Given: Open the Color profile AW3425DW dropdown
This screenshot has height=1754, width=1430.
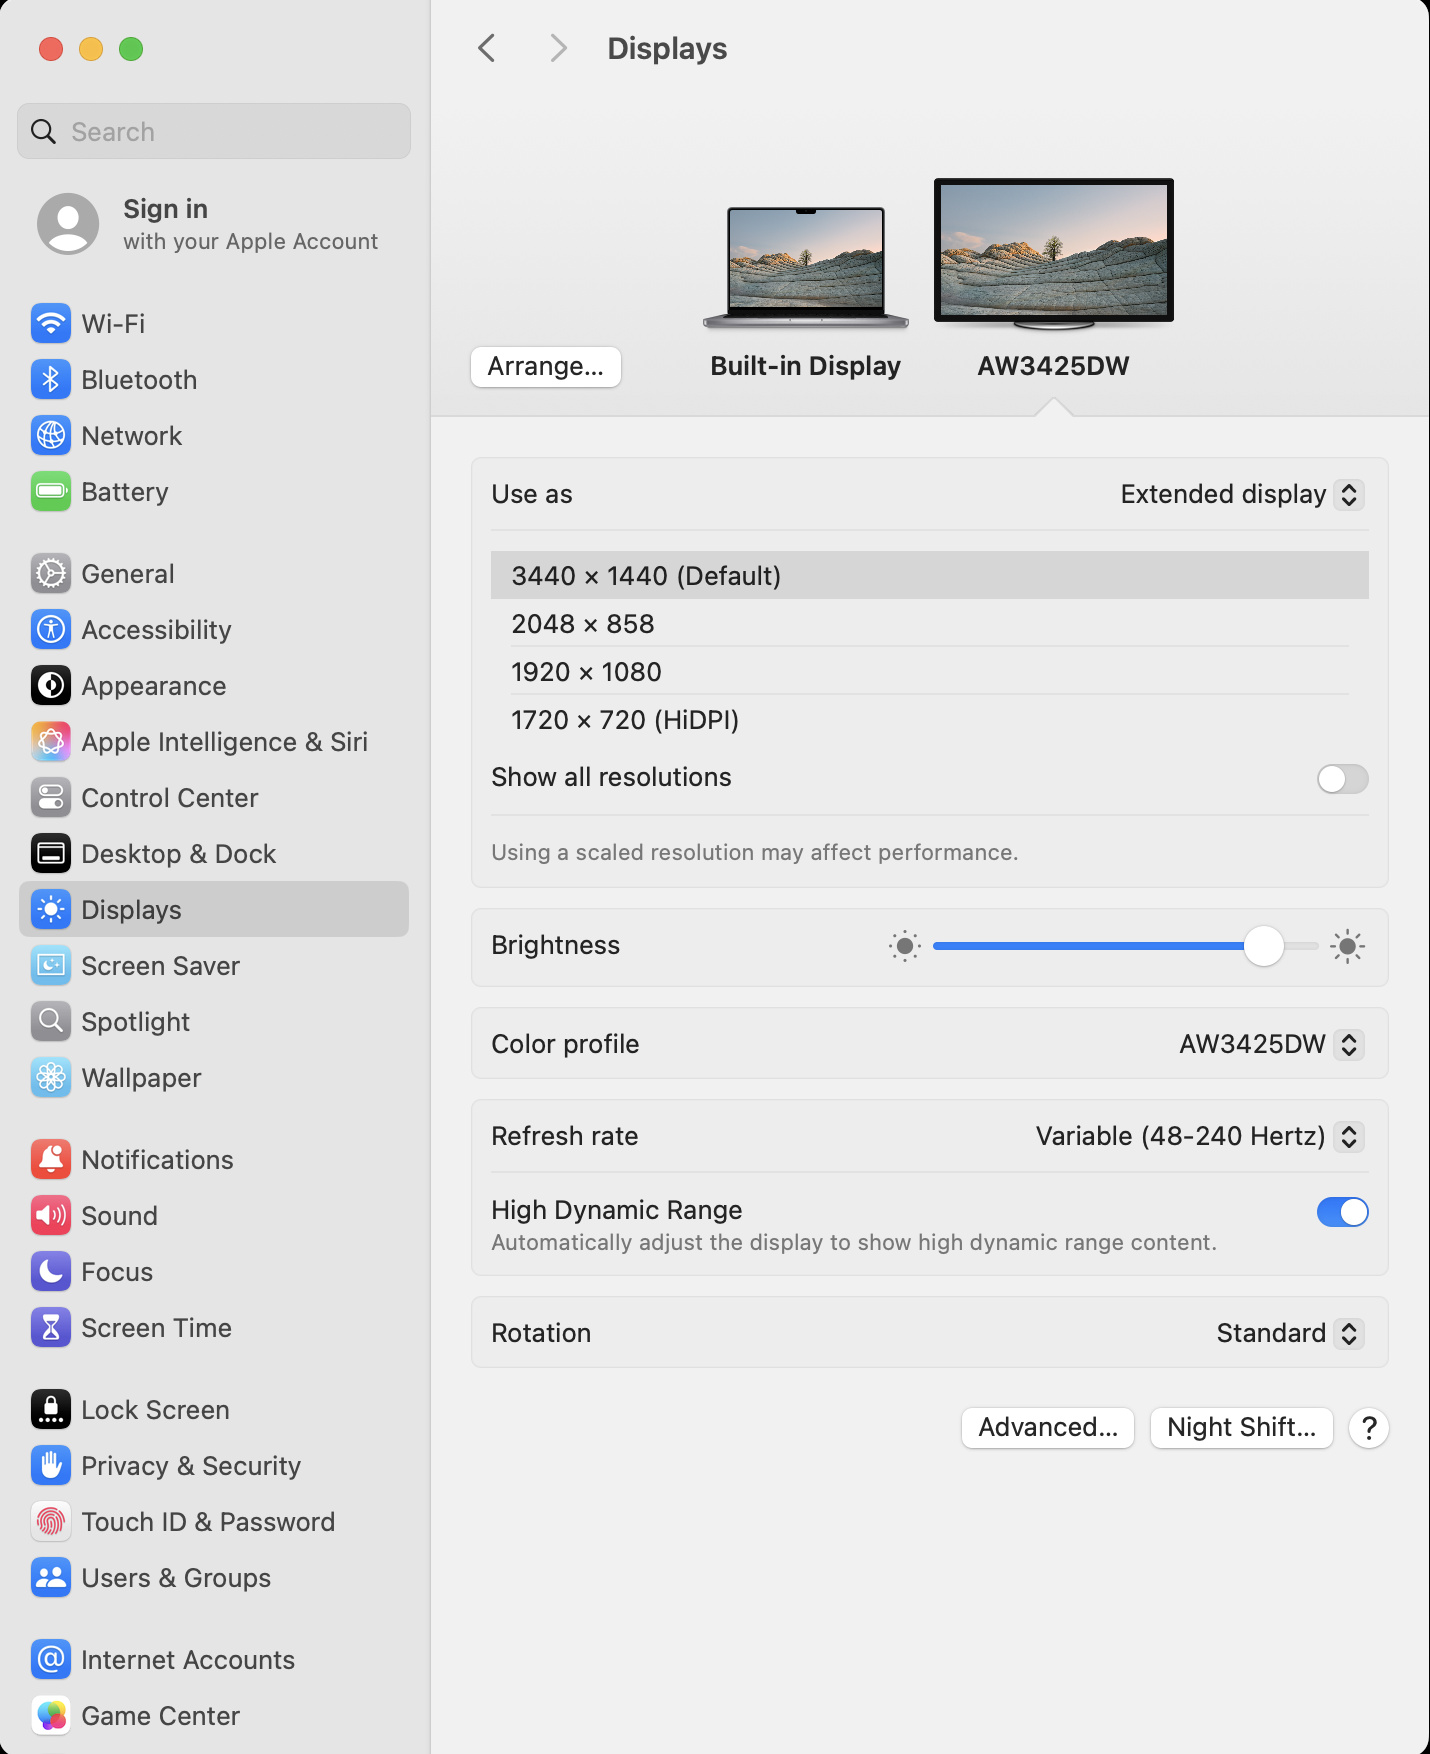Looking at the screenshot, I should point(1271,1044).
